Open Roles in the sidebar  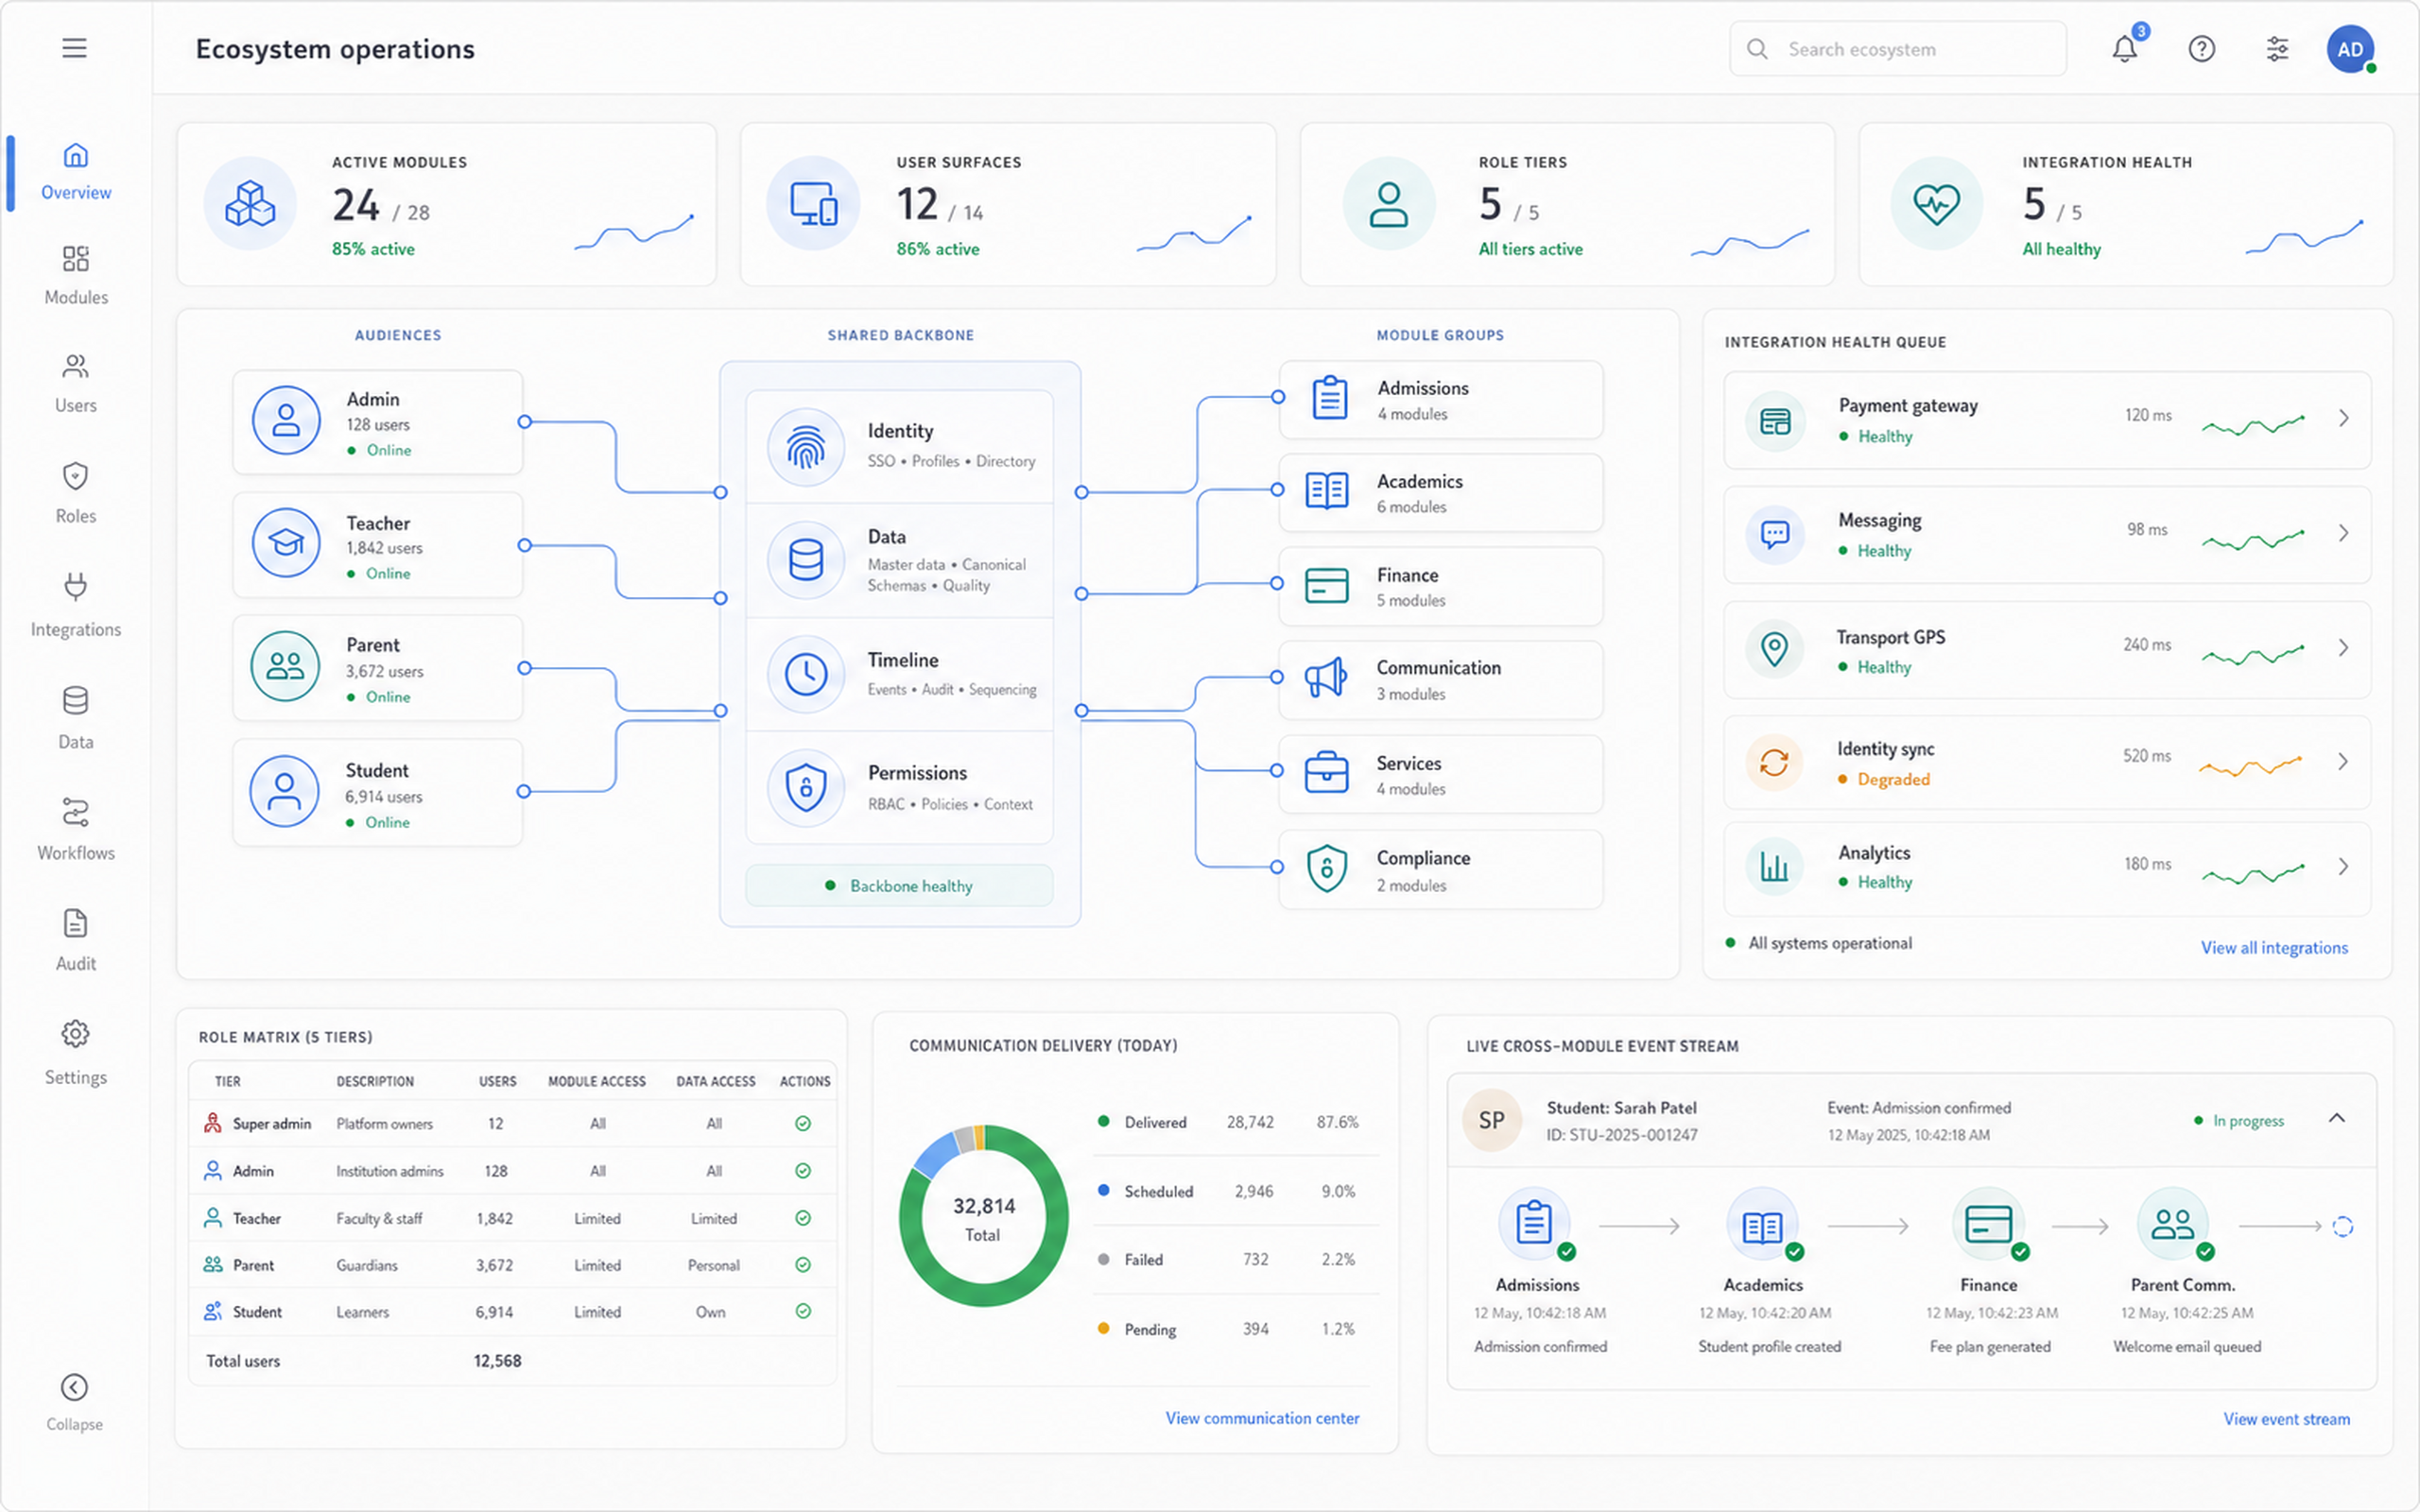[x=76, y=494]
